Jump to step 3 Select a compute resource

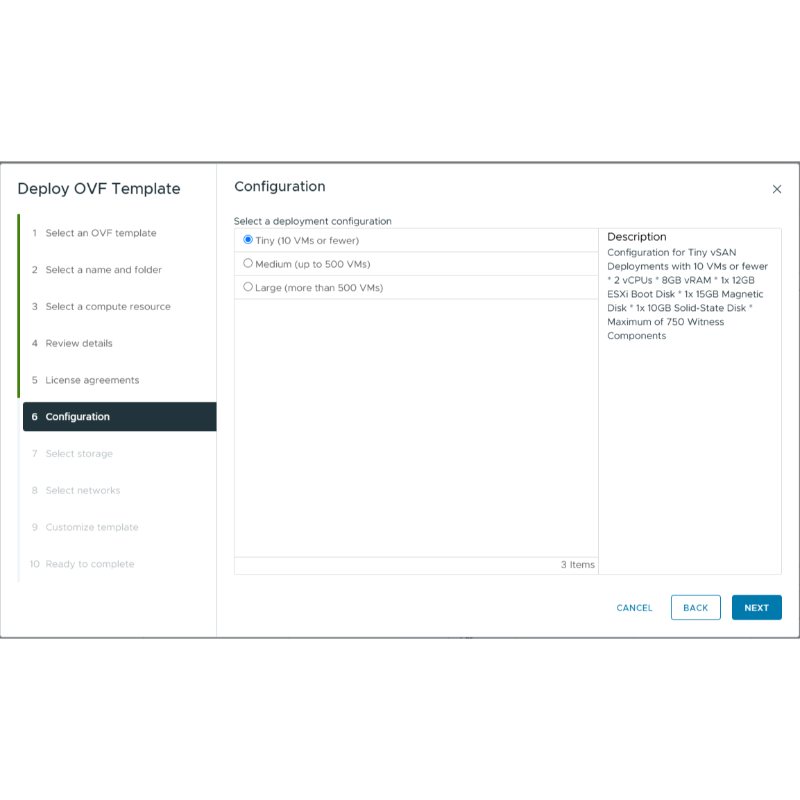108,307
